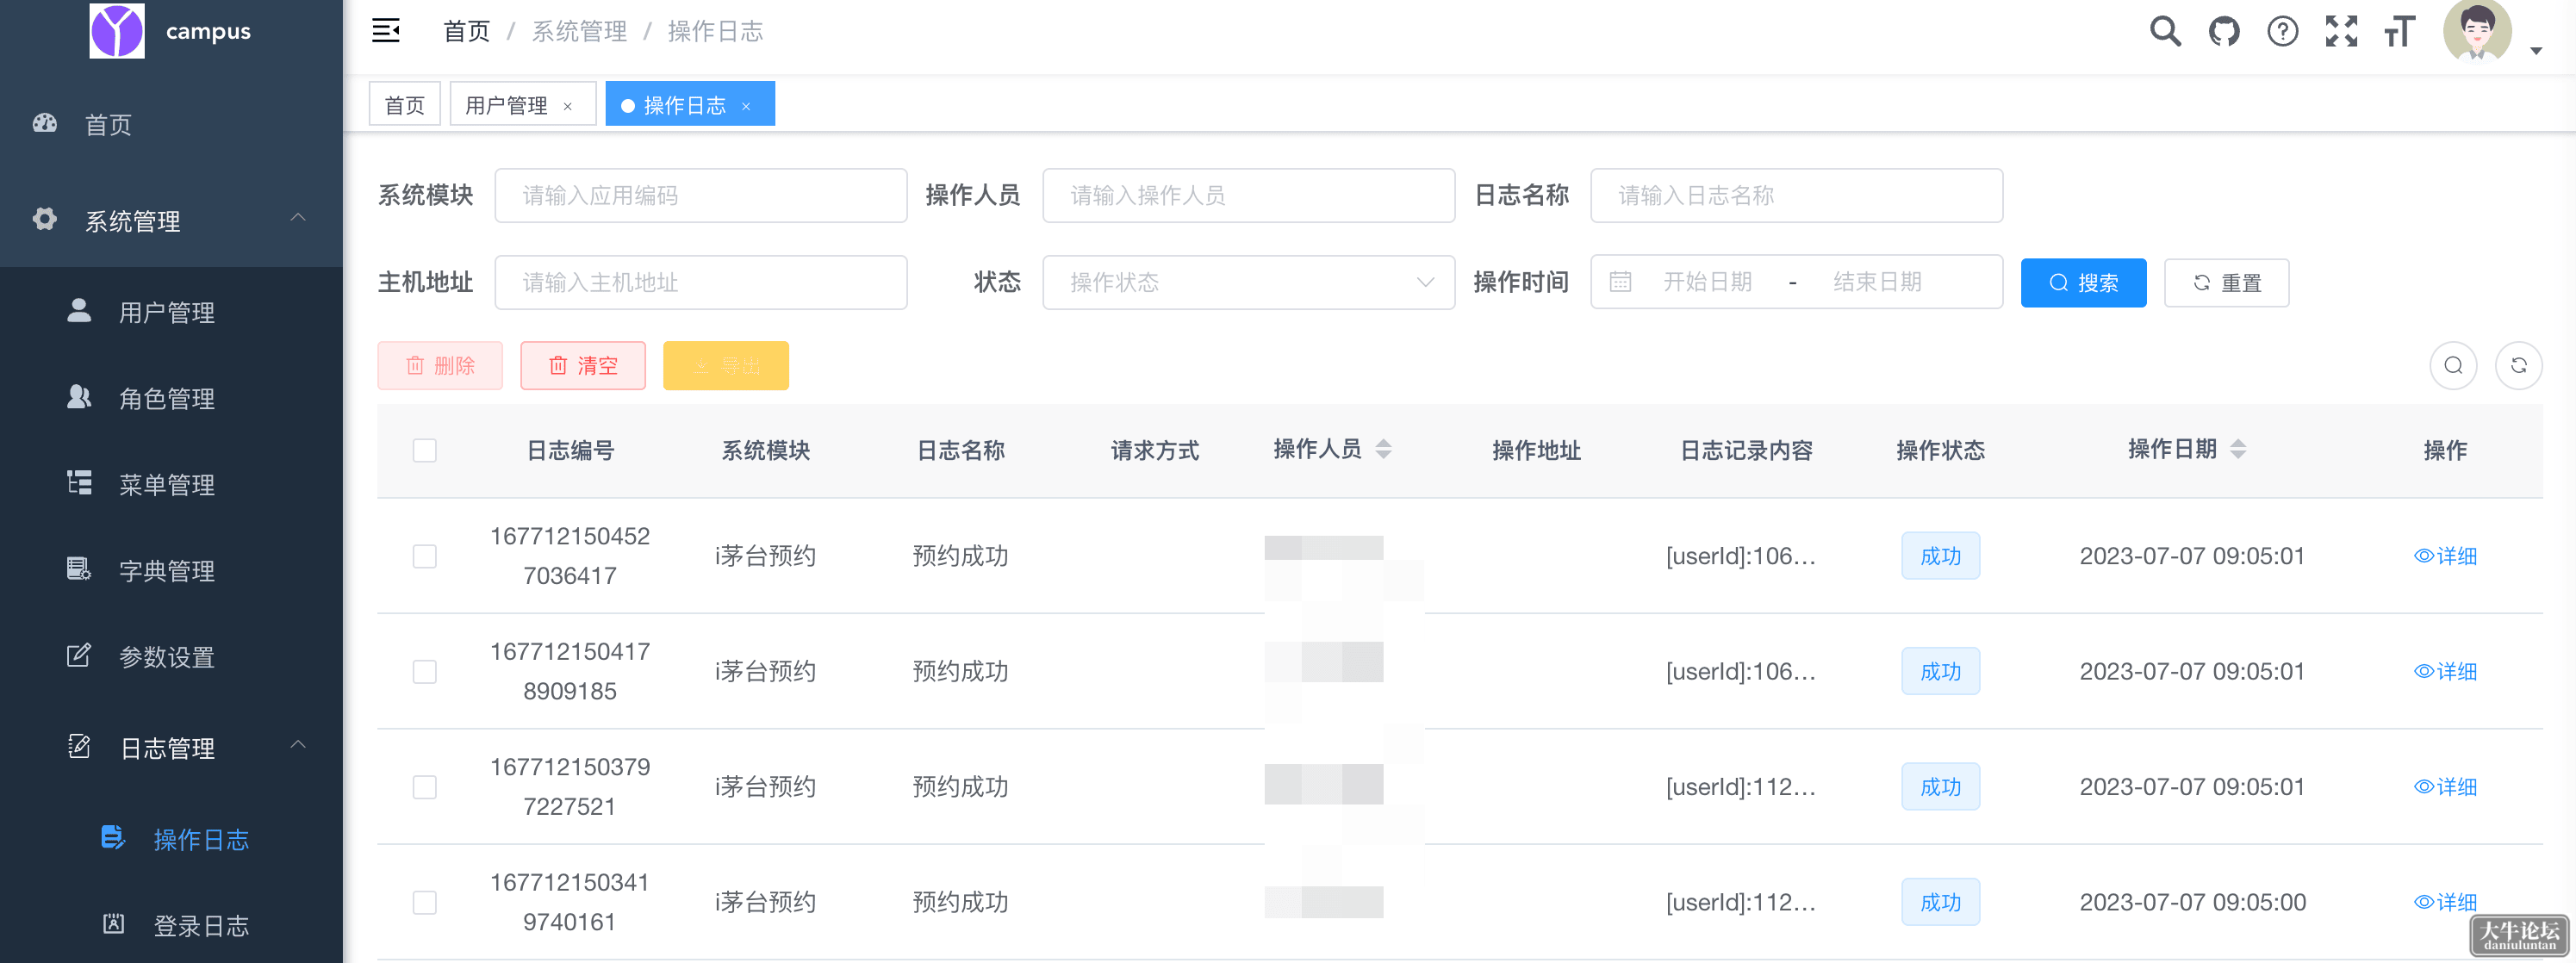Open 登录日志 in sidebar
Viewport: 2576px width, 963px height.
tap(171, 925)
